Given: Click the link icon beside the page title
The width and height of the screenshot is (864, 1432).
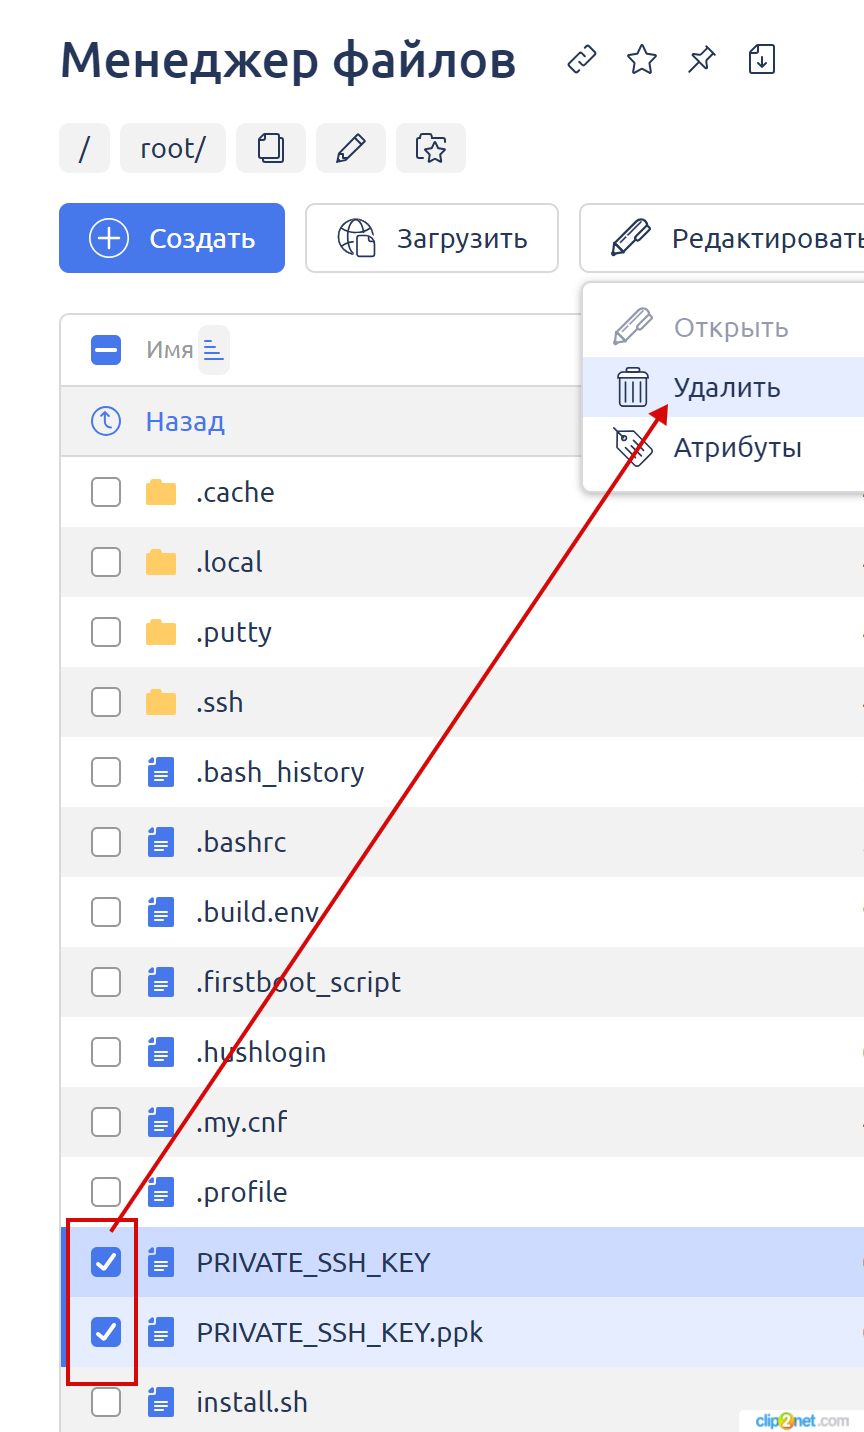Looking at the screenshot, I should point(581,60).
